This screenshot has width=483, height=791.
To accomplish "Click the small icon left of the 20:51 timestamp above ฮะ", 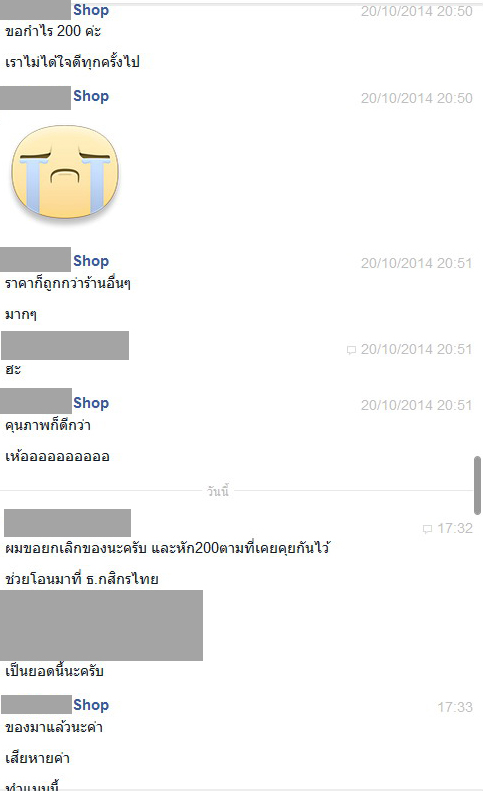I will tap(351, 350).
